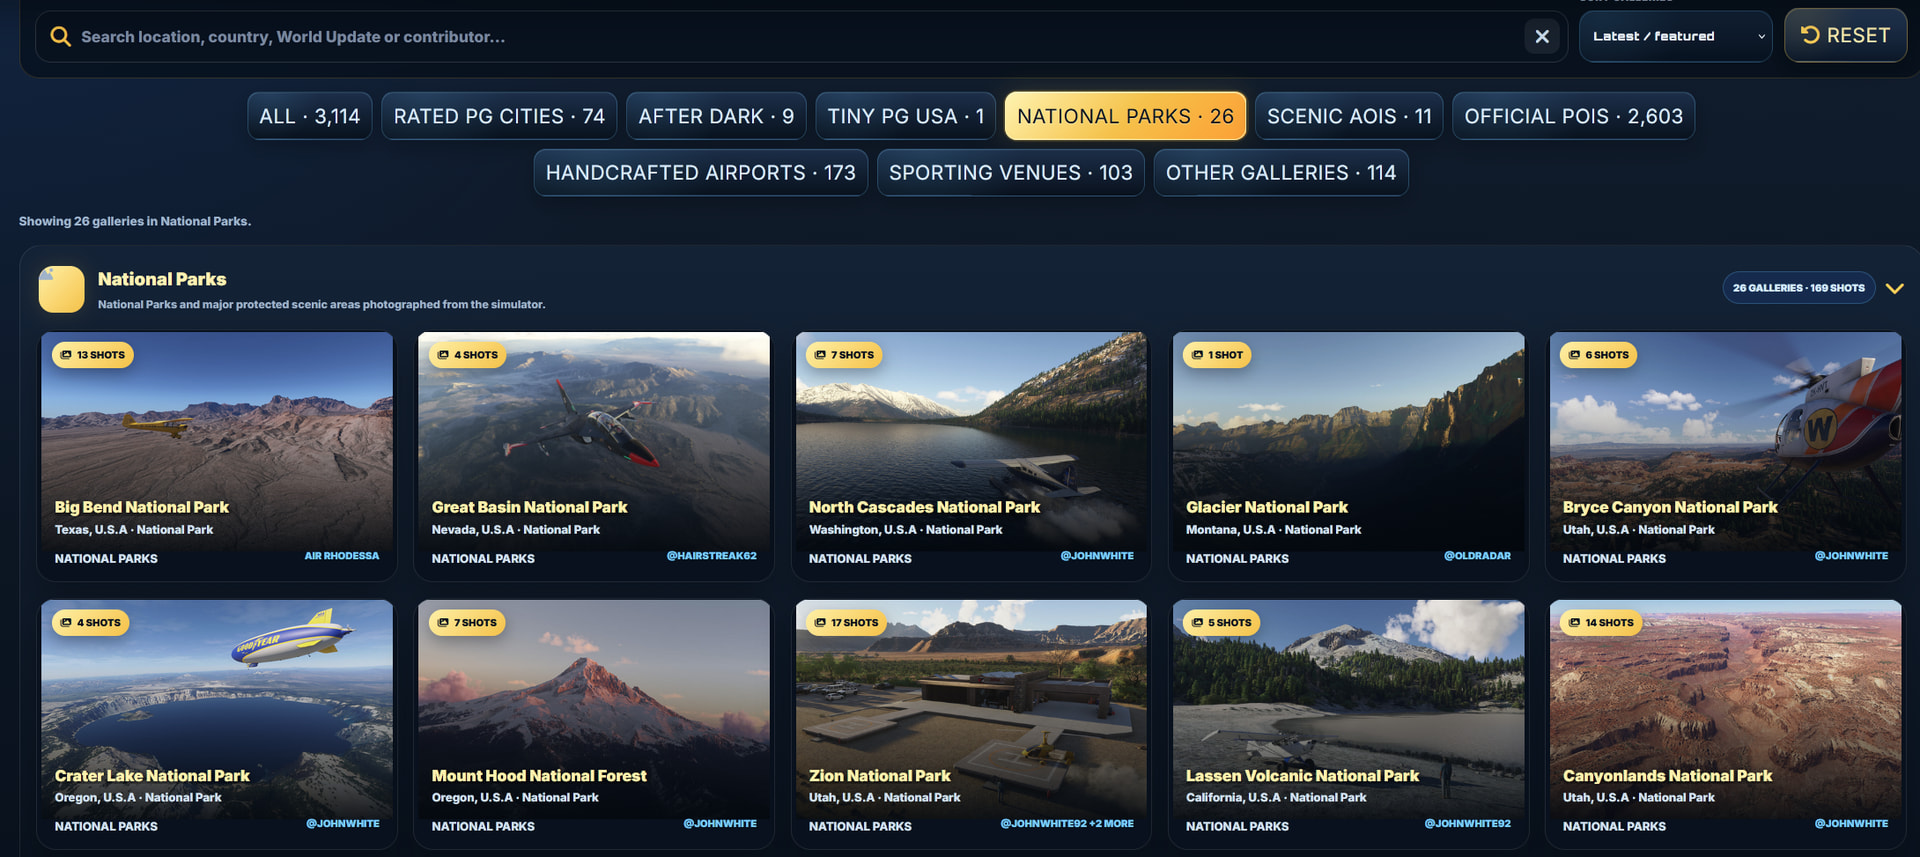Open the Bryce Canyon National Park gallery
Image resolution: width=1920 pixels, height=857 pixels.
tap(1725, 456)
